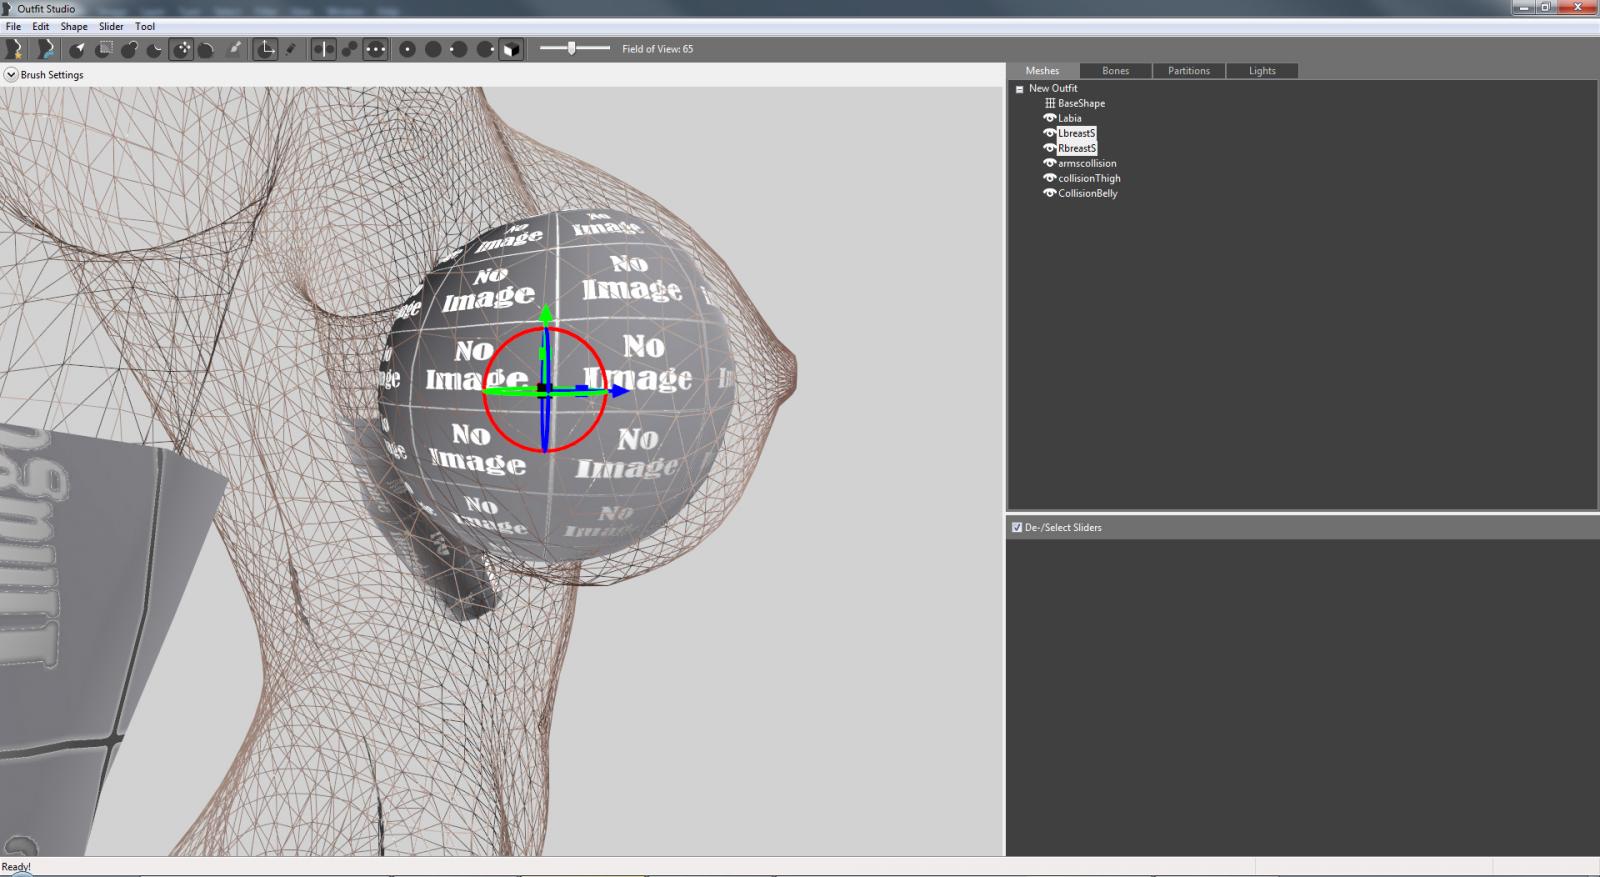This screenshot has height=877, width=1600.
Task: Click the Ready! status bar text
Action: point(16,867)
